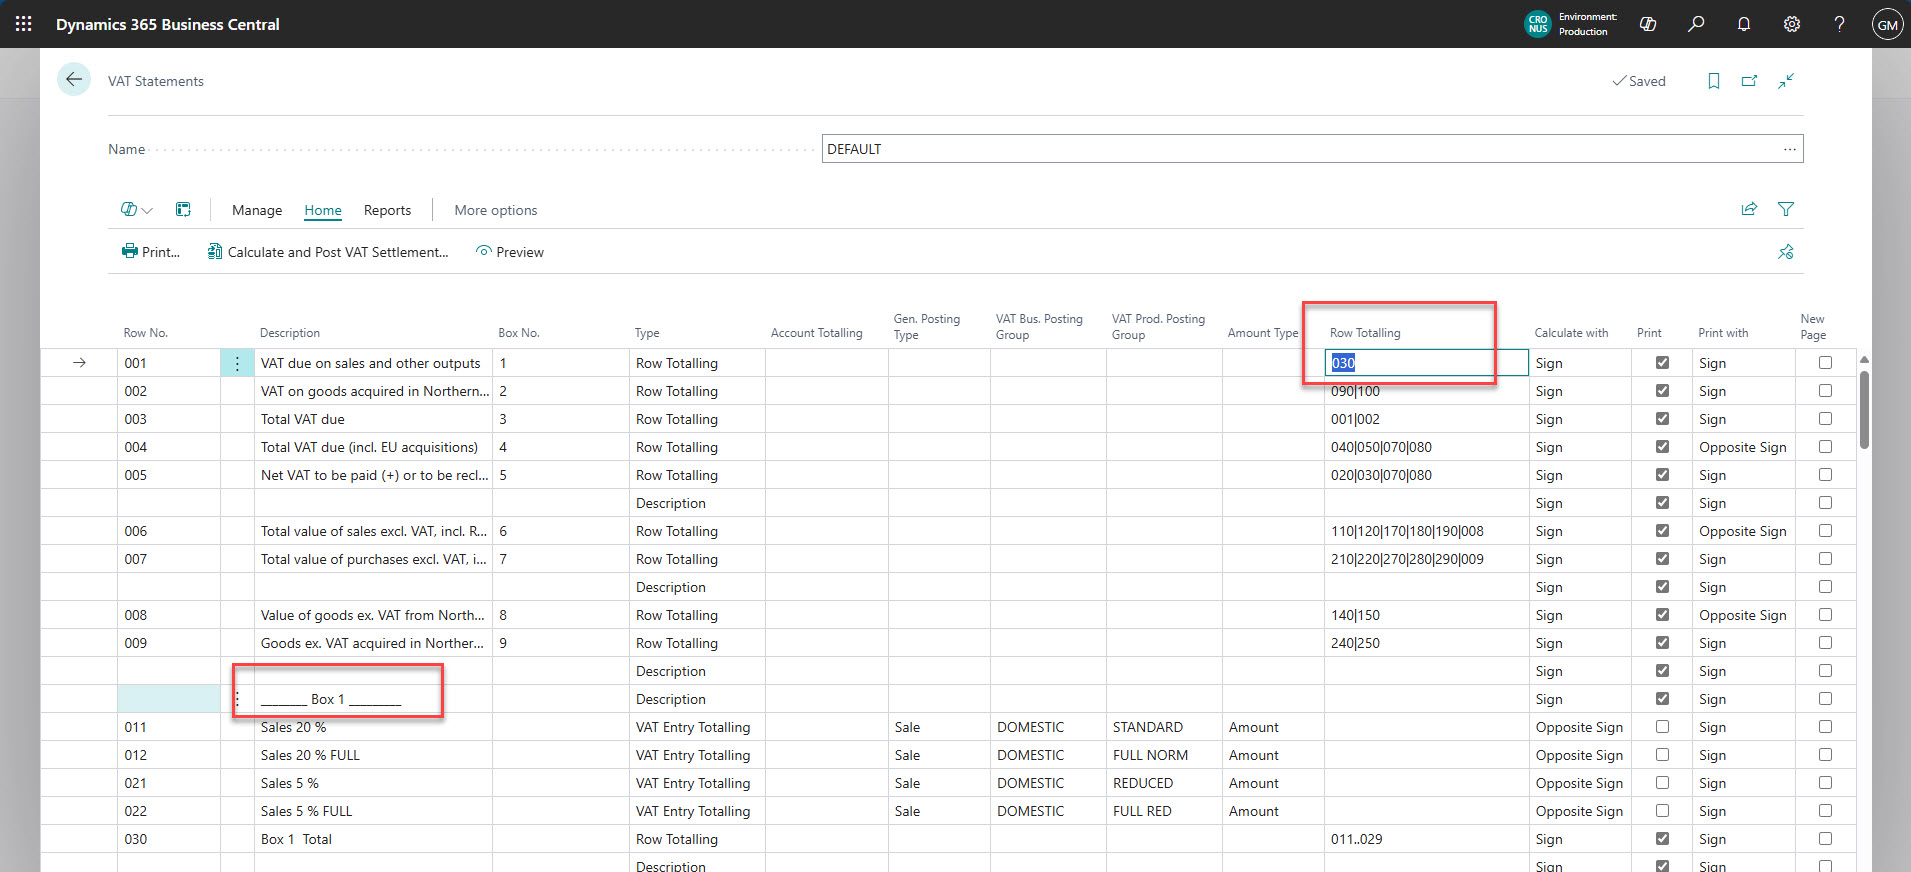Viewport: 1911px width, 872px height.
Task: Edit Row Totalling field containing 030
Action: click(1426, 363)
